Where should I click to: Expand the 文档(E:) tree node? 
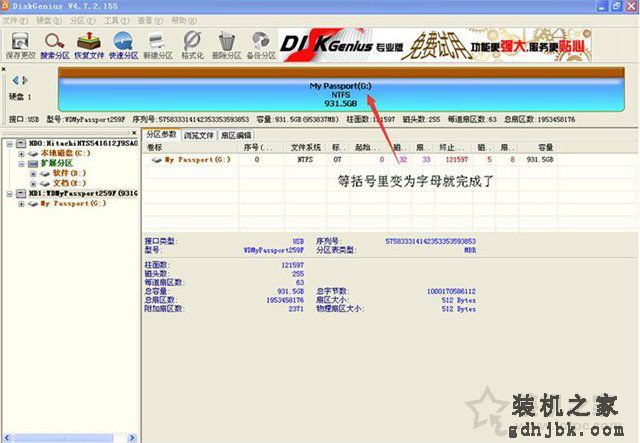(34, 184)
